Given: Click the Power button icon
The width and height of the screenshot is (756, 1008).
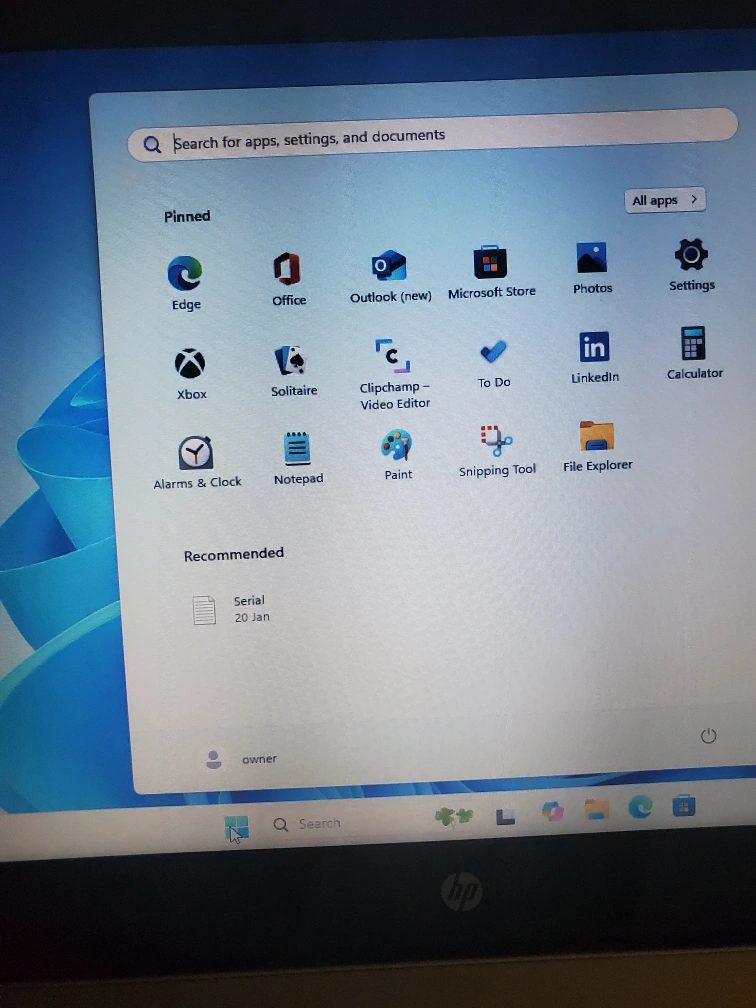Looking at the screenshot, I should [708, 736].
